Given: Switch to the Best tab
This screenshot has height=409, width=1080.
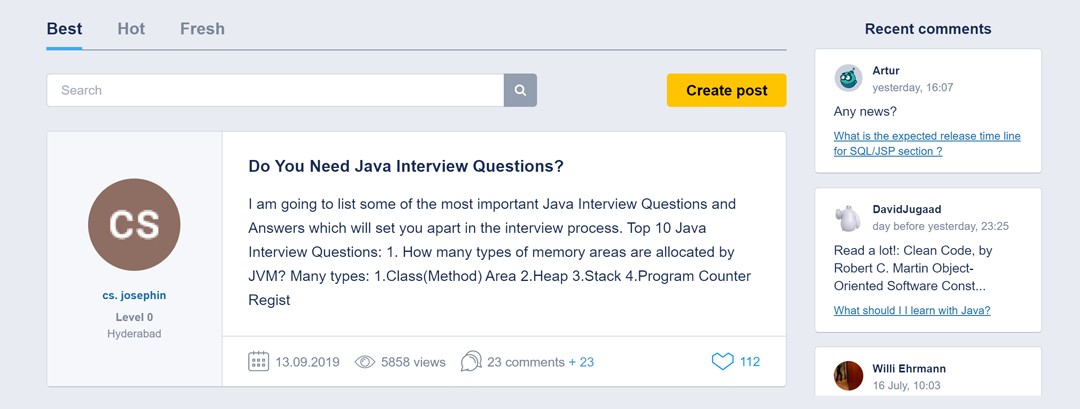Looking at the screenshot, I should point(64,29).
